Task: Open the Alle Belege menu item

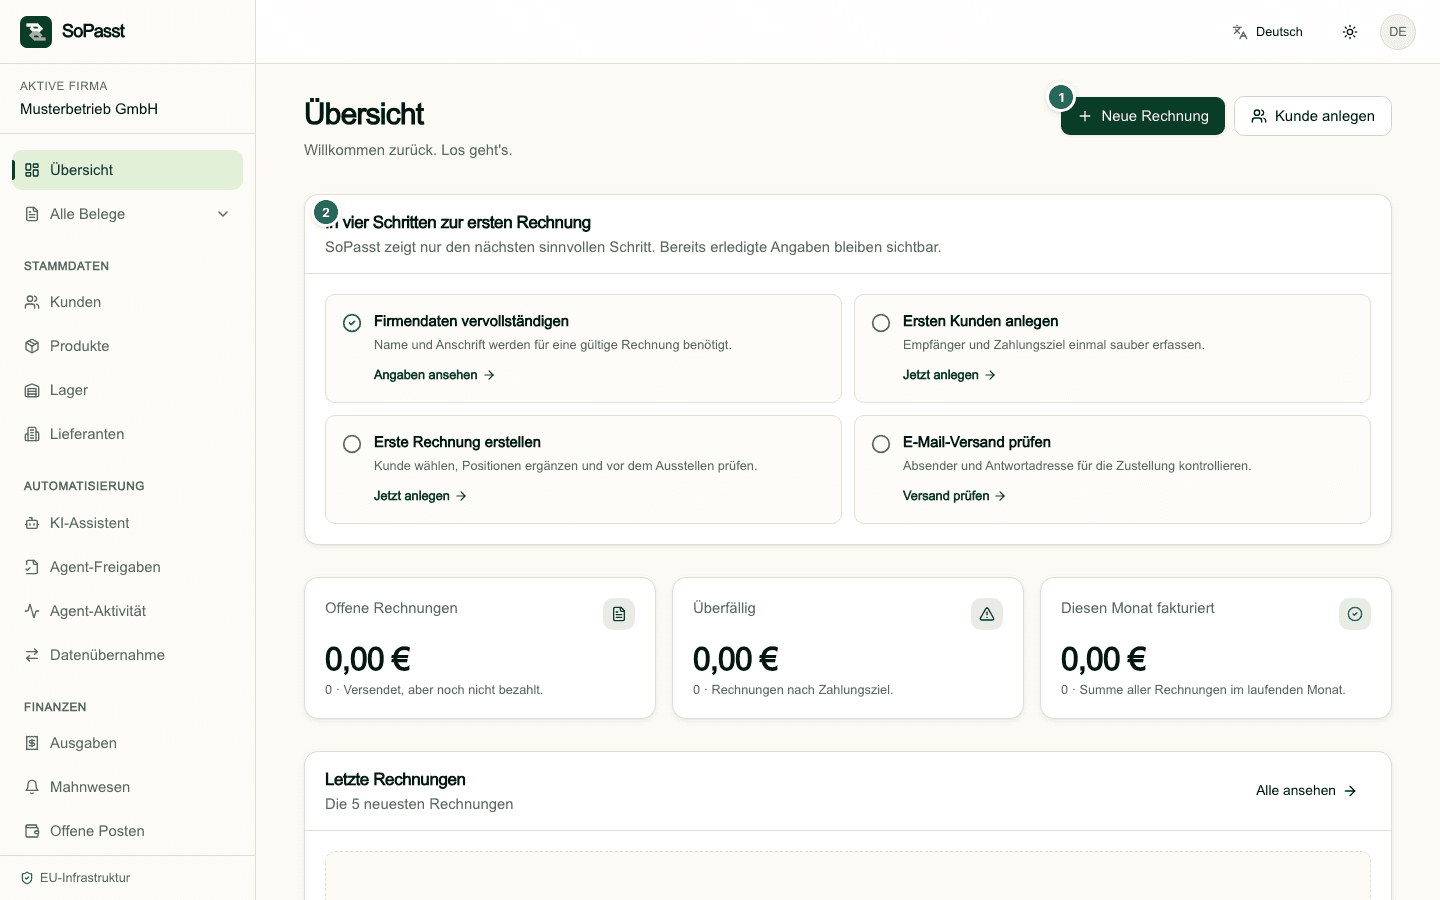Action: click(128, 214)
